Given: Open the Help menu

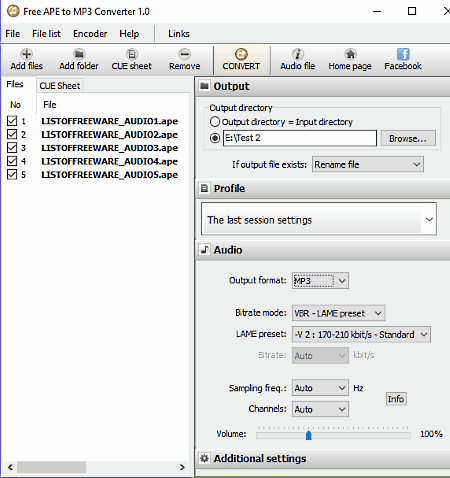Looking at the screenshot, I should 129,34.
